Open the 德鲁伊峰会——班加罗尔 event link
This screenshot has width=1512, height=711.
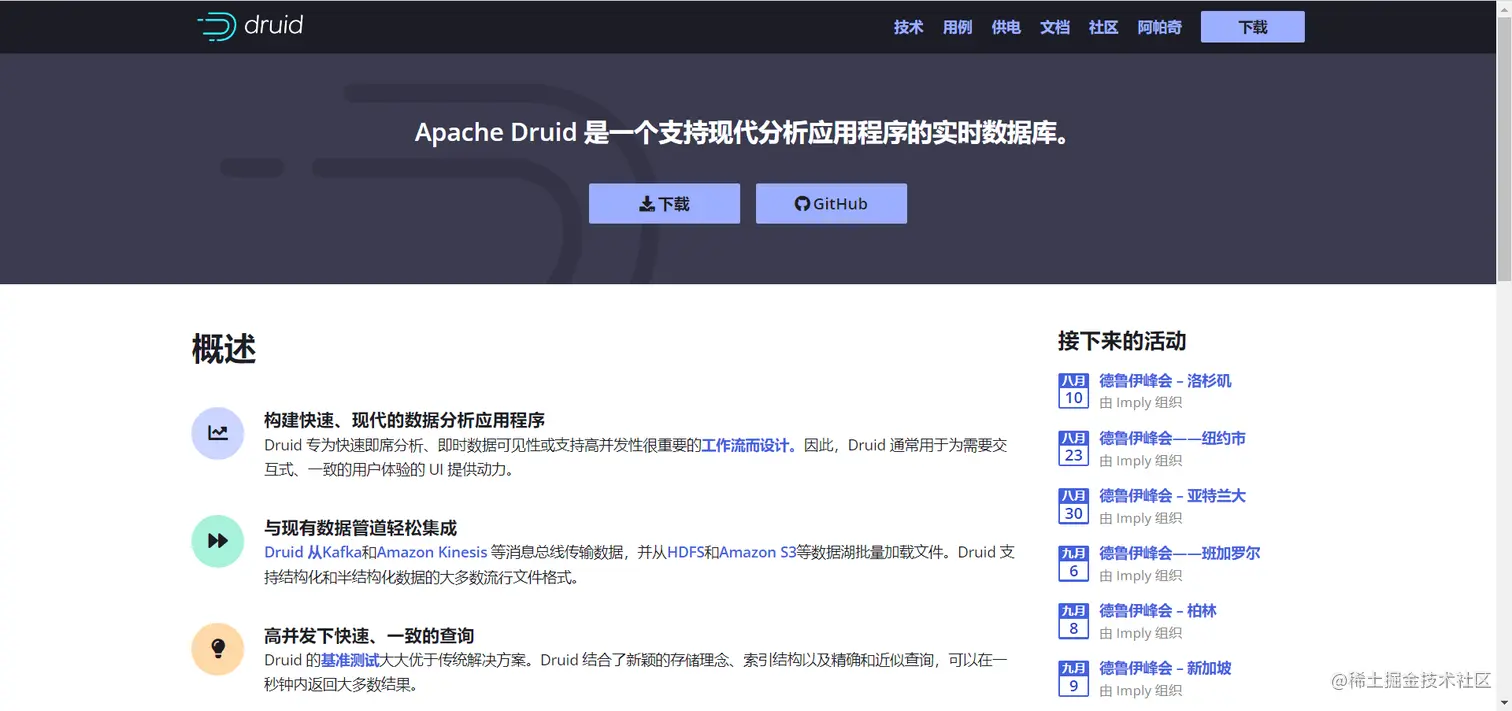[1180, 553]
